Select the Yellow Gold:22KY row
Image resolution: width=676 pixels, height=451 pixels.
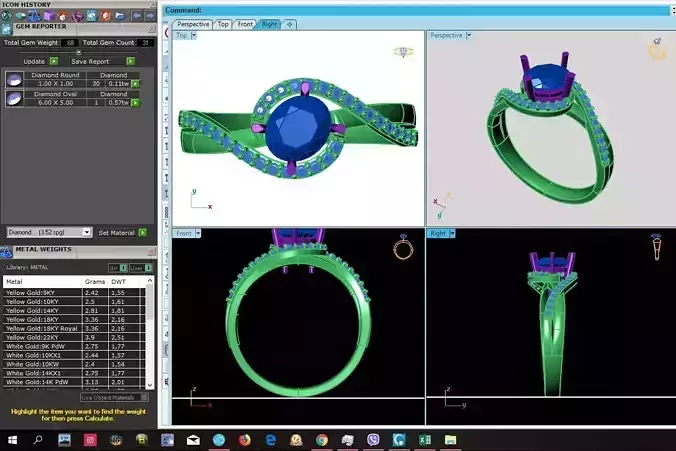pyautogui.click(x=75, y=337)
